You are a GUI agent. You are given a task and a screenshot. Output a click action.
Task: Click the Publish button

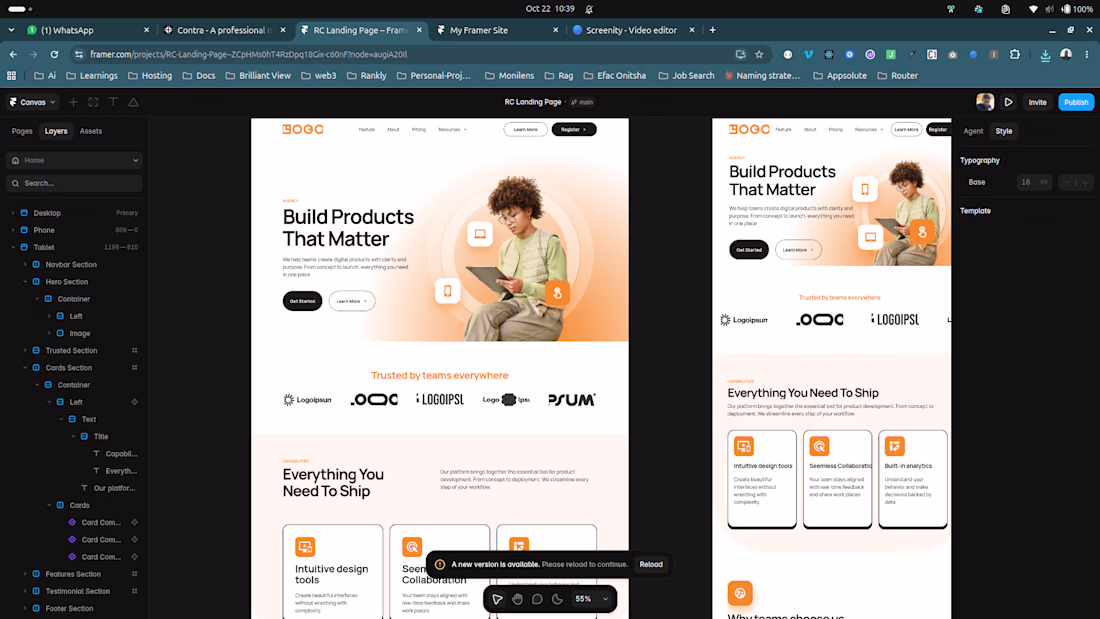click(1075, 102)
